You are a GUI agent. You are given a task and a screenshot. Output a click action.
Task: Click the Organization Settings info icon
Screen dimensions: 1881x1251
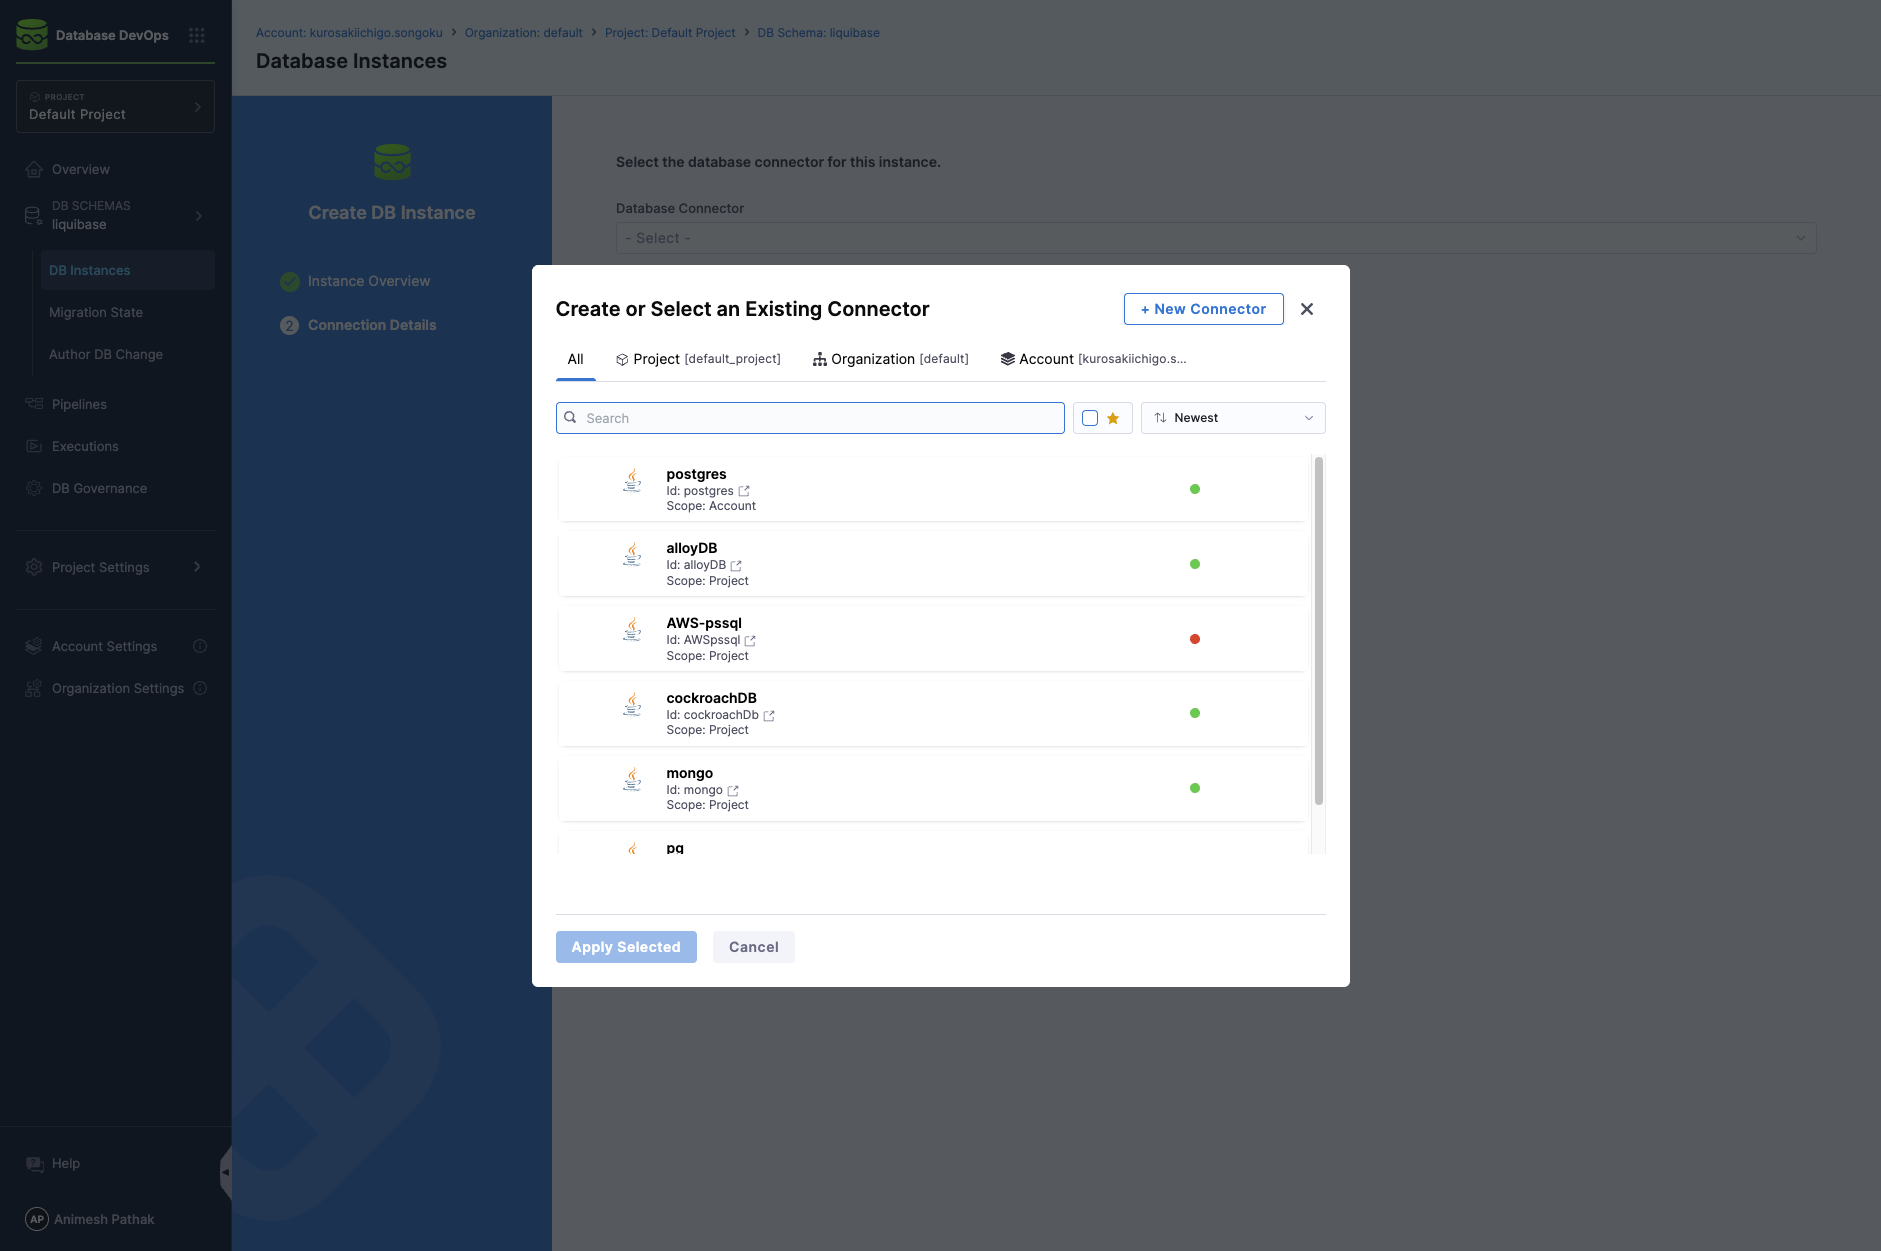(200, 688)
